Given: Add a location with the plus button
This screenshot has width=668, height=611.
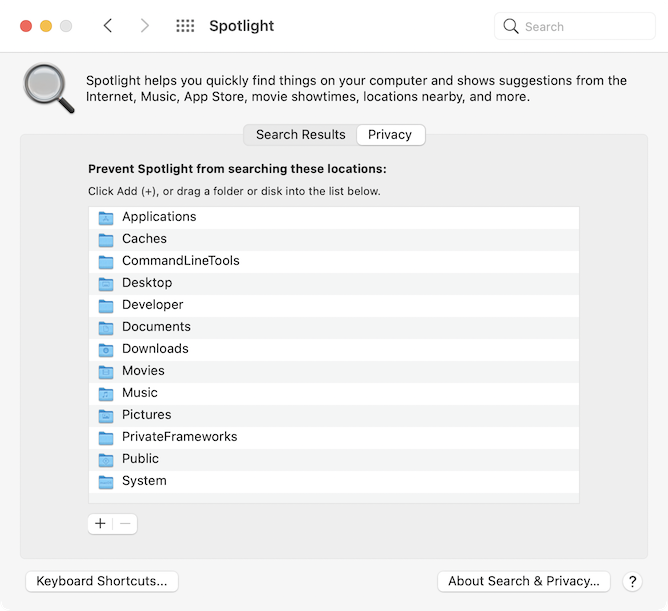Looking at the screenshot, I should point(100,523).
